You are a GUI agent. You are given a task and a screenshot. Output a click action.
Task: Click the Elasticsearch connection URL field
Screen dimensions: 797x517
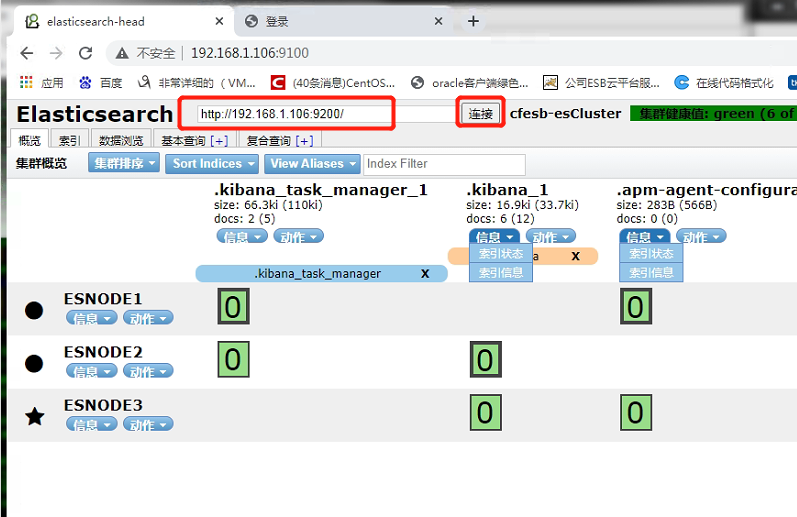325,113
